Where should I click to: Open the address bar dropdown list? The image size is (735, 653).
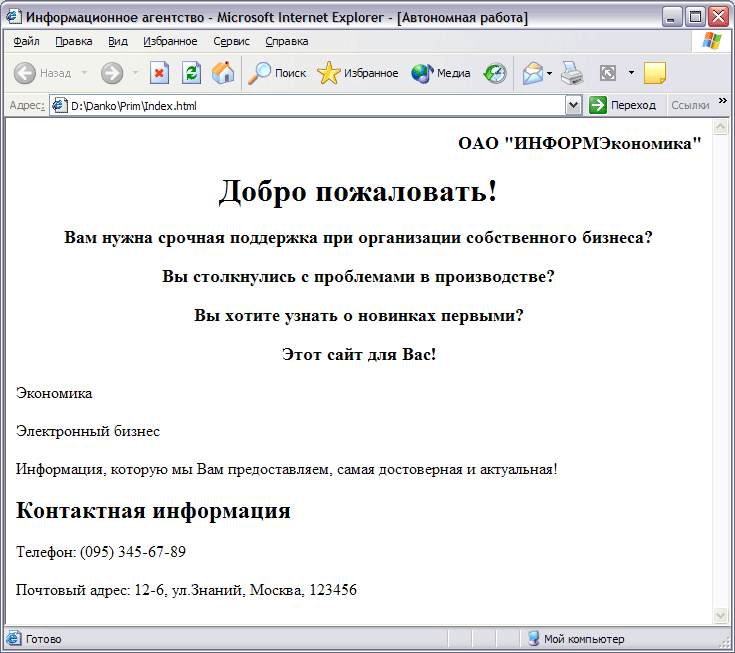click(x=573, y=105)
